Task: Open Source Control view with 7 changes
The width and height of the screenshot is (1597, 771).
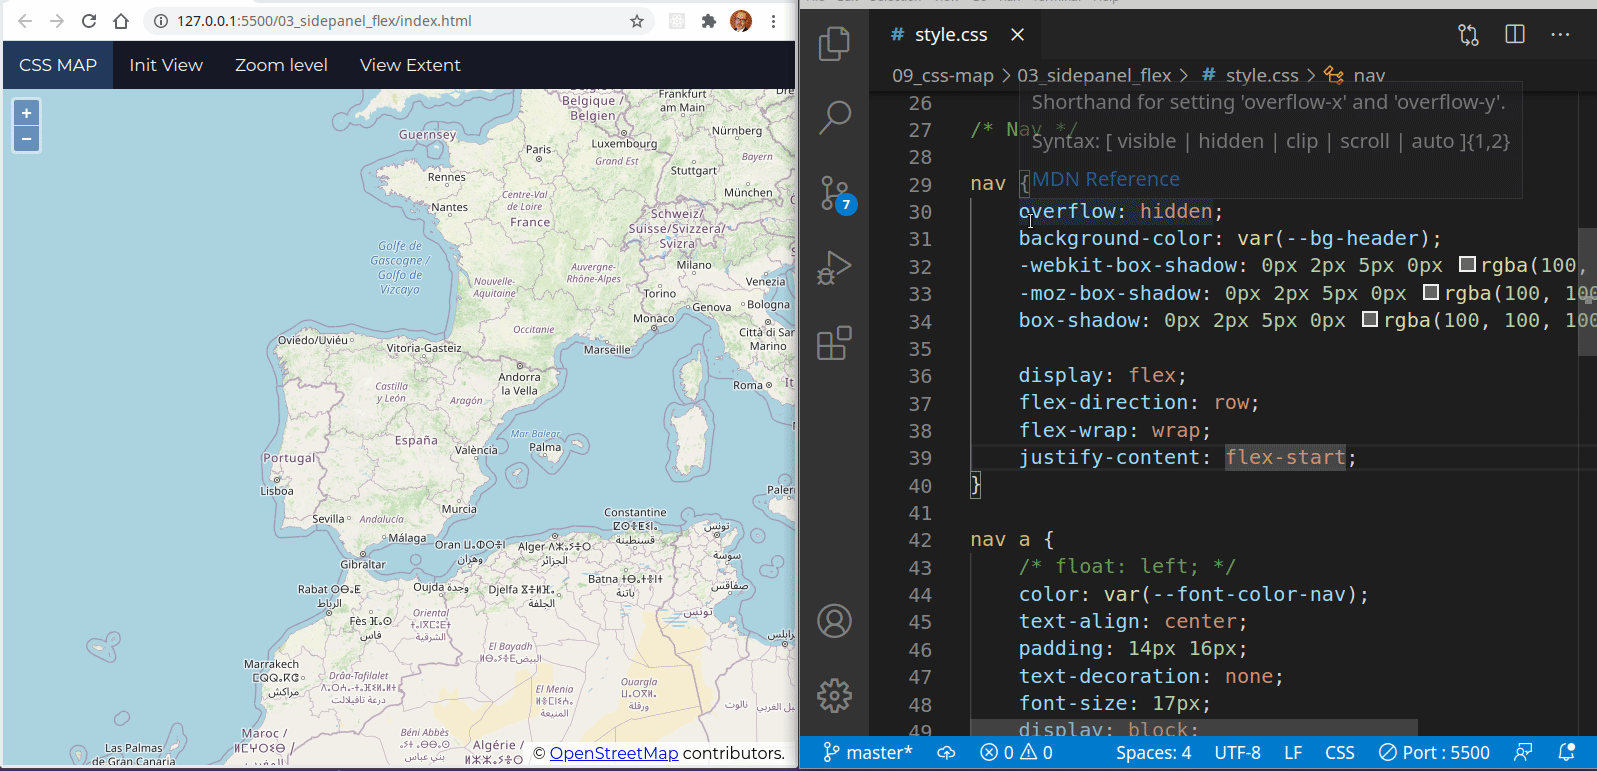Action: click(834, 193)
